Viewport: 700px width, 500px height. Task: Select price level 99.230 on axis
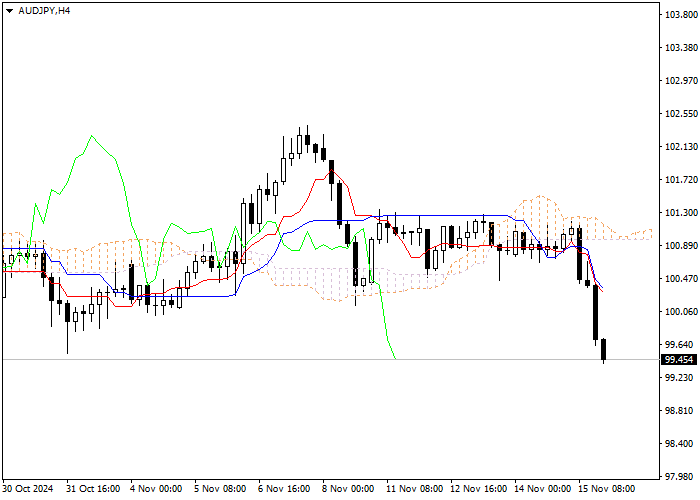pyautogui.click(x=679, y=378)
